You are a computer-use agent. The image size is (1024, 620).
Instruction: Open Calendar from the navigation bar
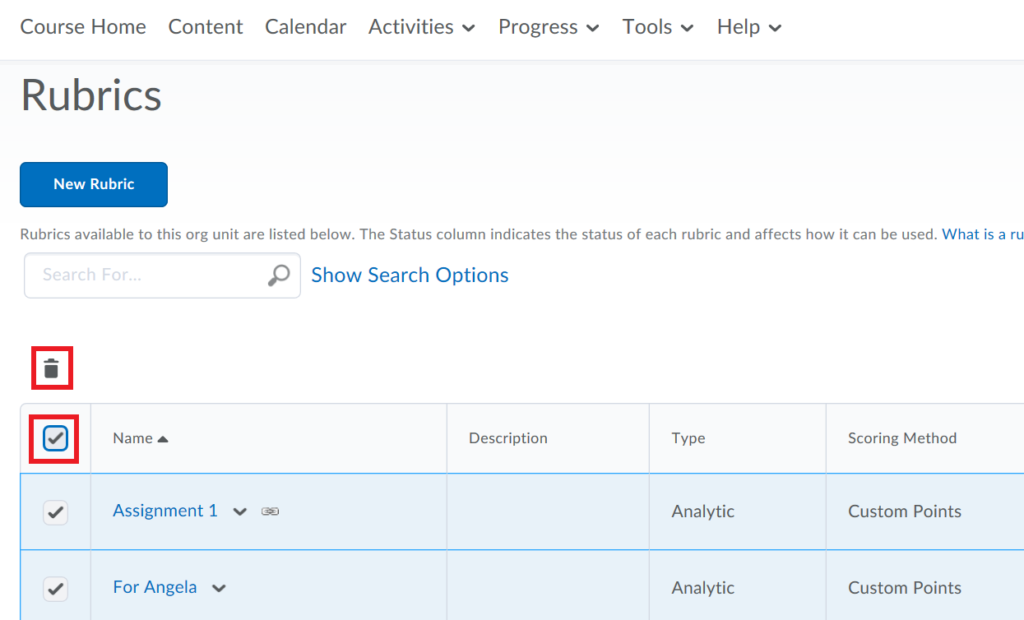pyautogui.click(x=305, y=27)
